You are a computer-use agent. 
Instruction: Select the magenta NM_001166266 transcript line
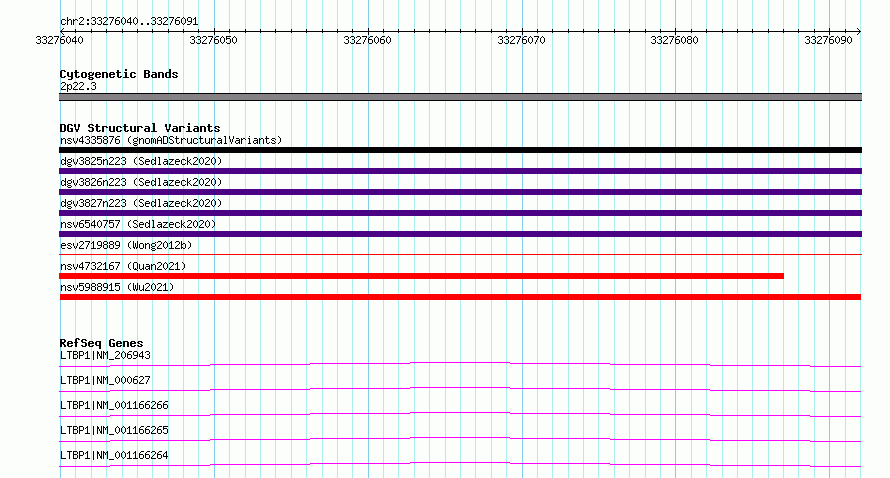[460, 414]
